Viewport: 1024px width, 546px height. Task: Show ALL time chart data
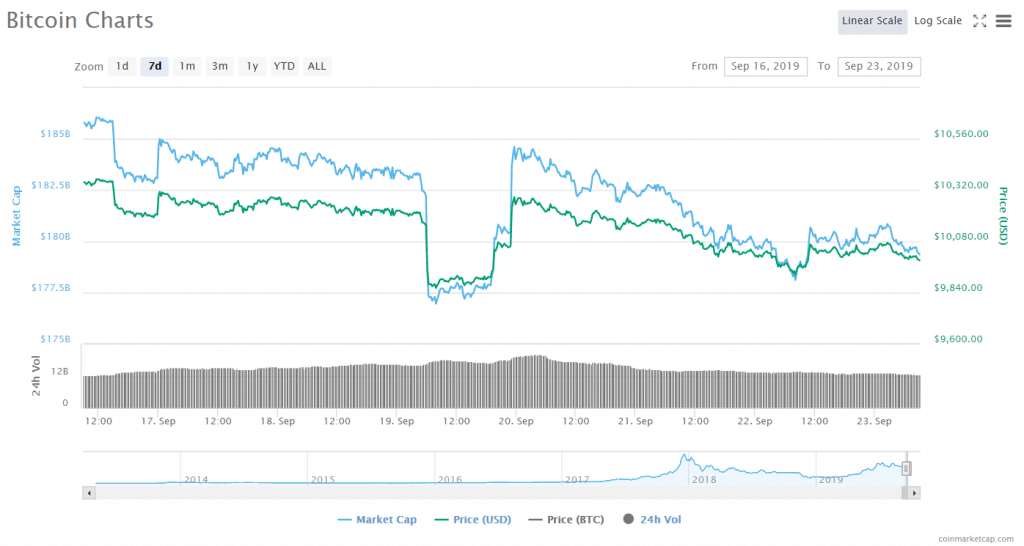coord(316,67)
